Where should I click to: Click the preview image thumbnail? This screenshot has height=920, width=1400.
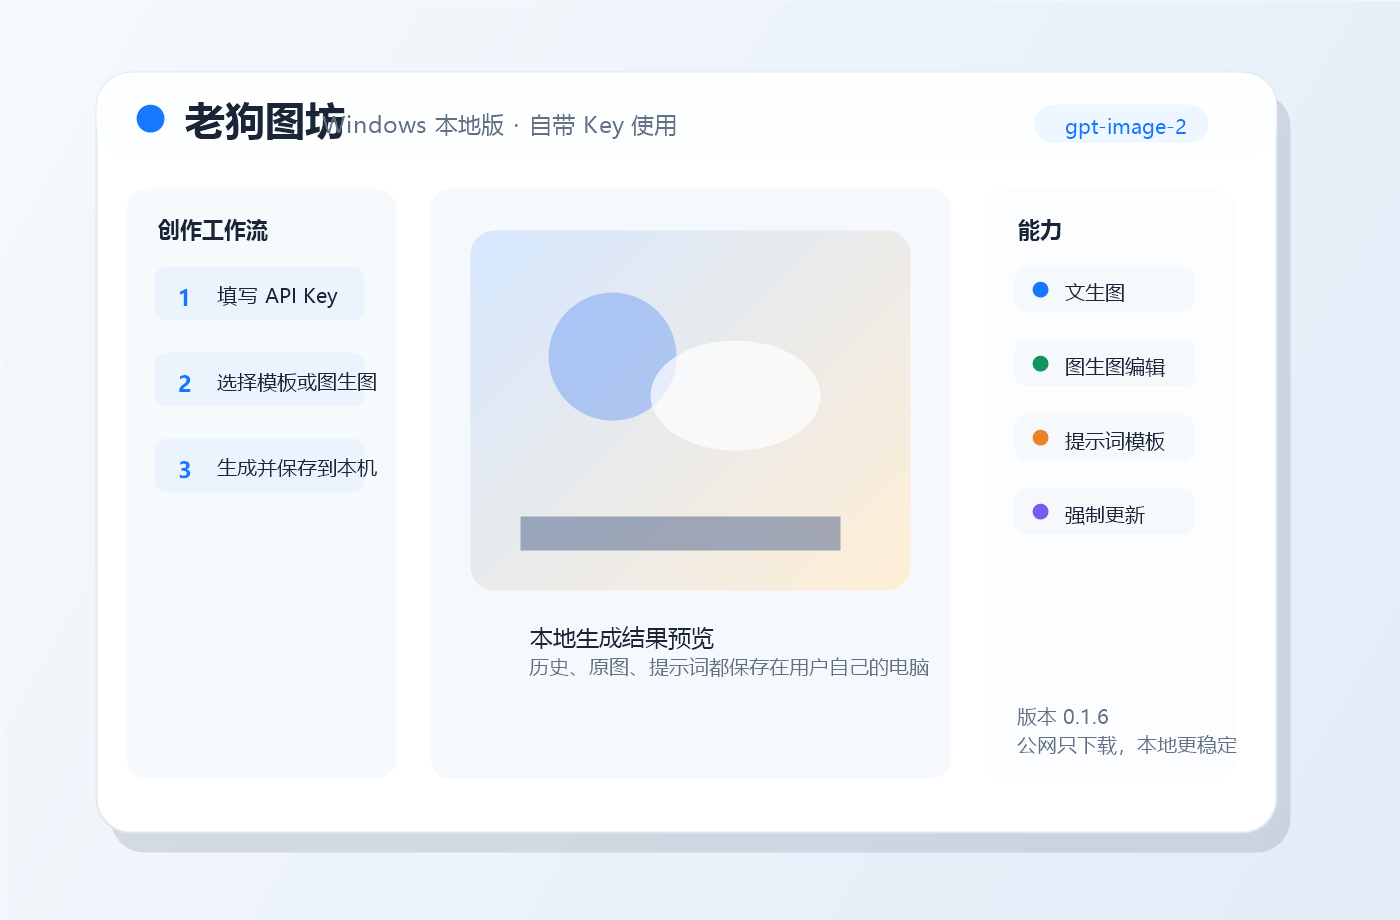(x=690, y=410)
